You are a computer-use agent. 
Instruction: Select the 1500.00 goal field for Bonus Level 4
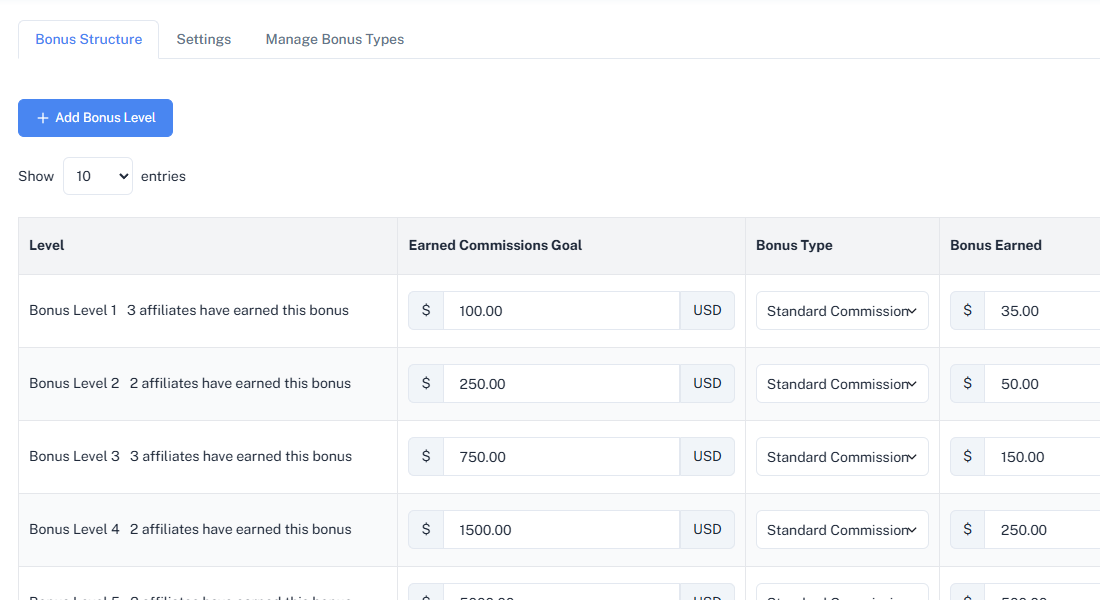560,529
